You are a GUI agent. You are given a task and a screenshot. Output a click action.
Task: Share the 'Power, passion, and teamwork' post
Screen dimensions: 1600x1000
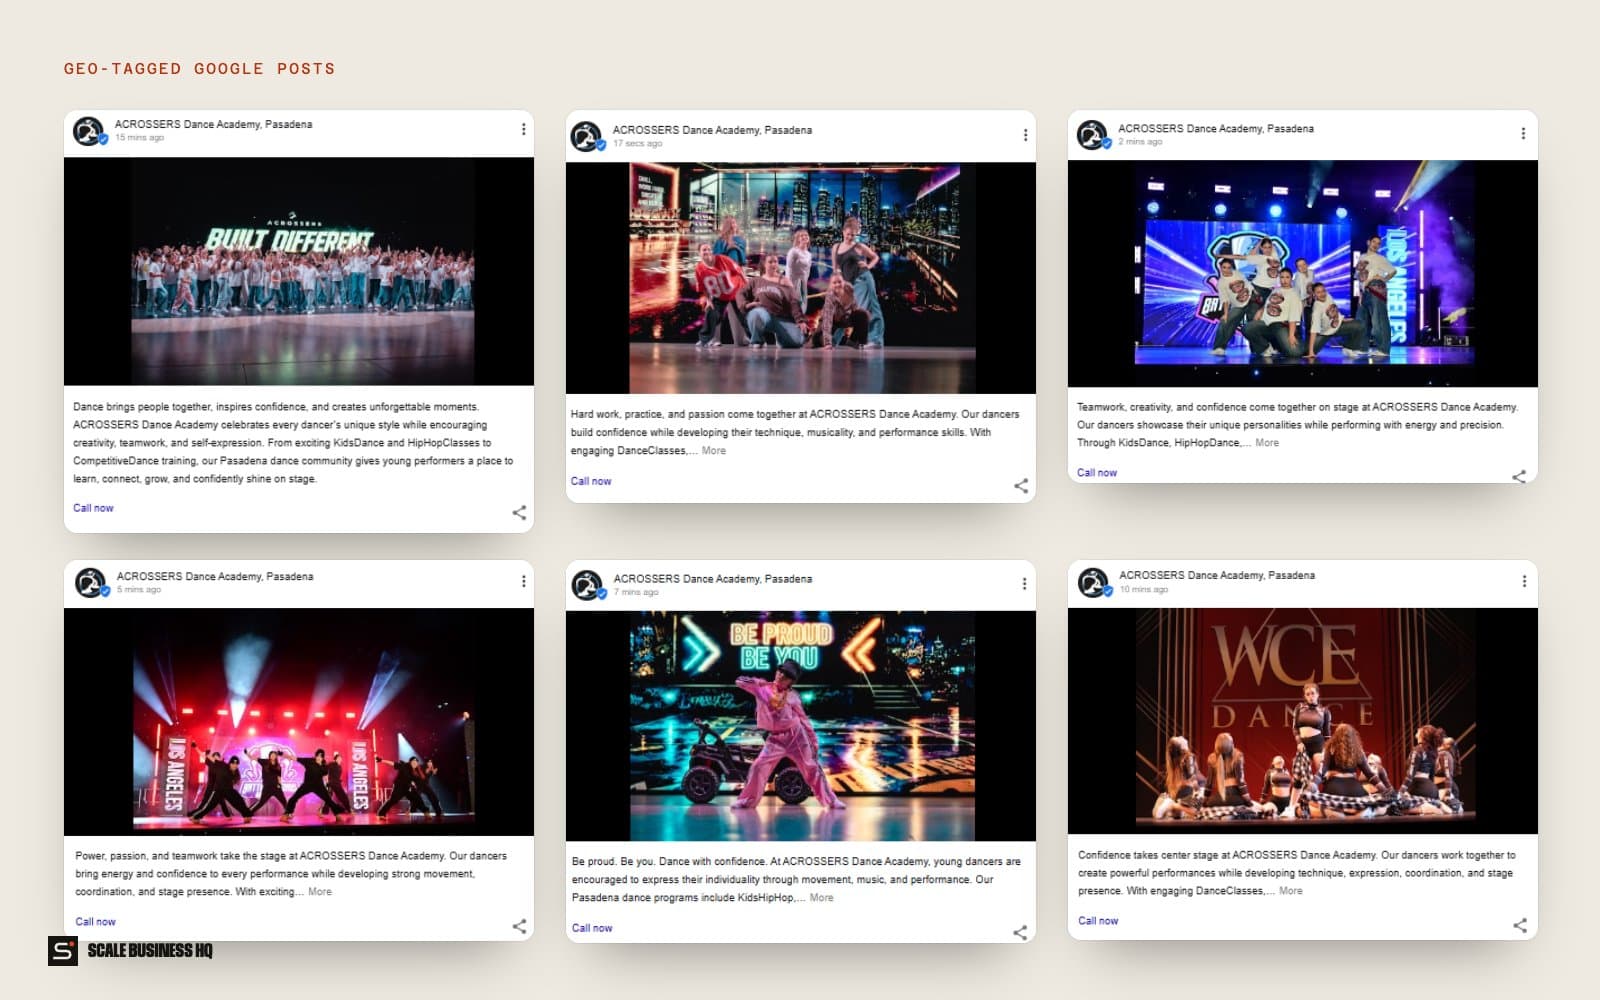click(519, 926)
